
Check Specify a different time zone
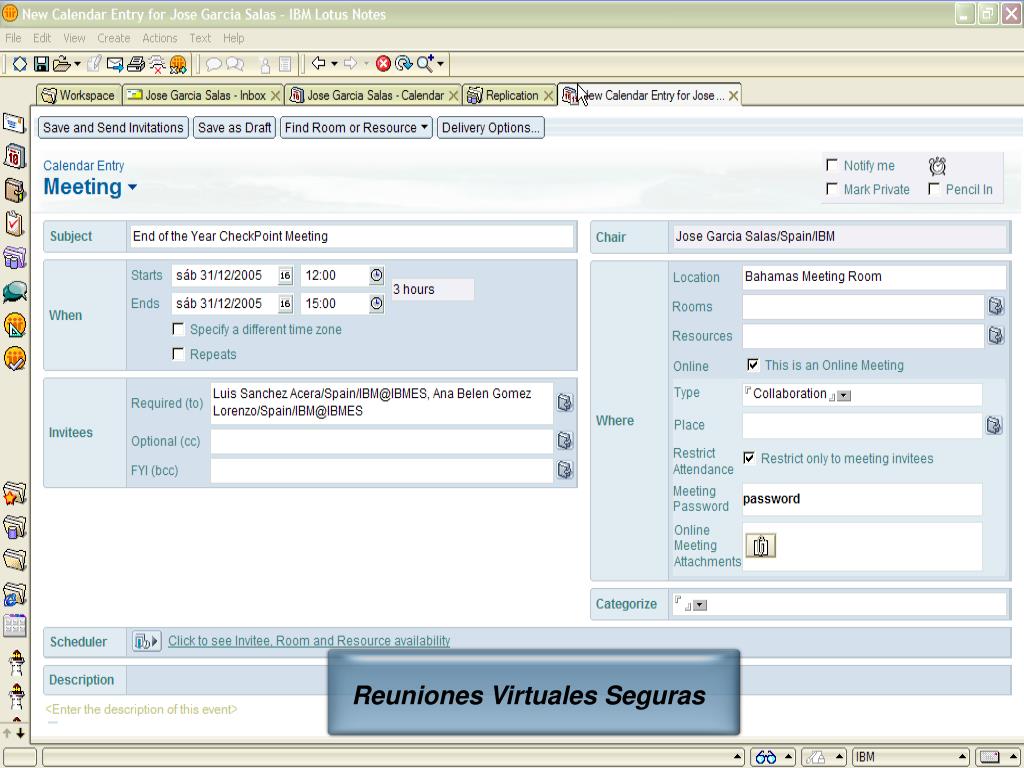tap(178, 328)
